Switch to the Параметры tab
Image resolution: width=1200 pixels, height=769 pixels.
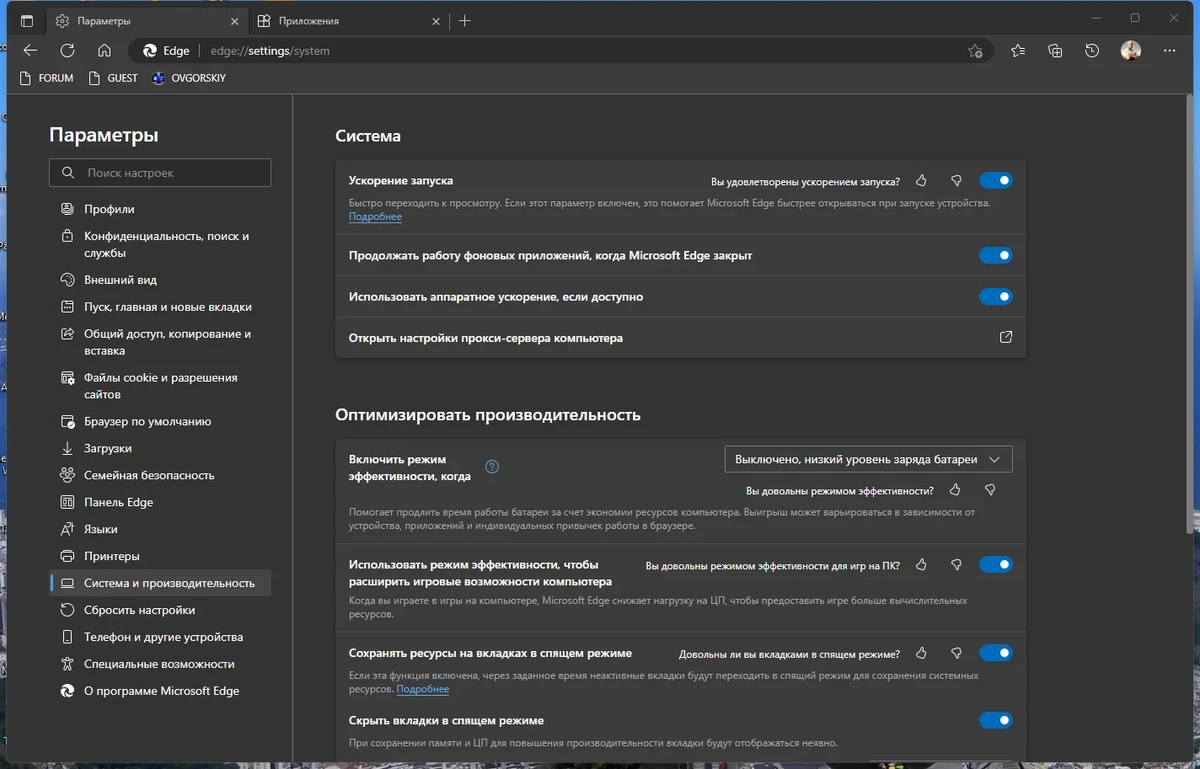pyautogui.click(x=149, y=20)
